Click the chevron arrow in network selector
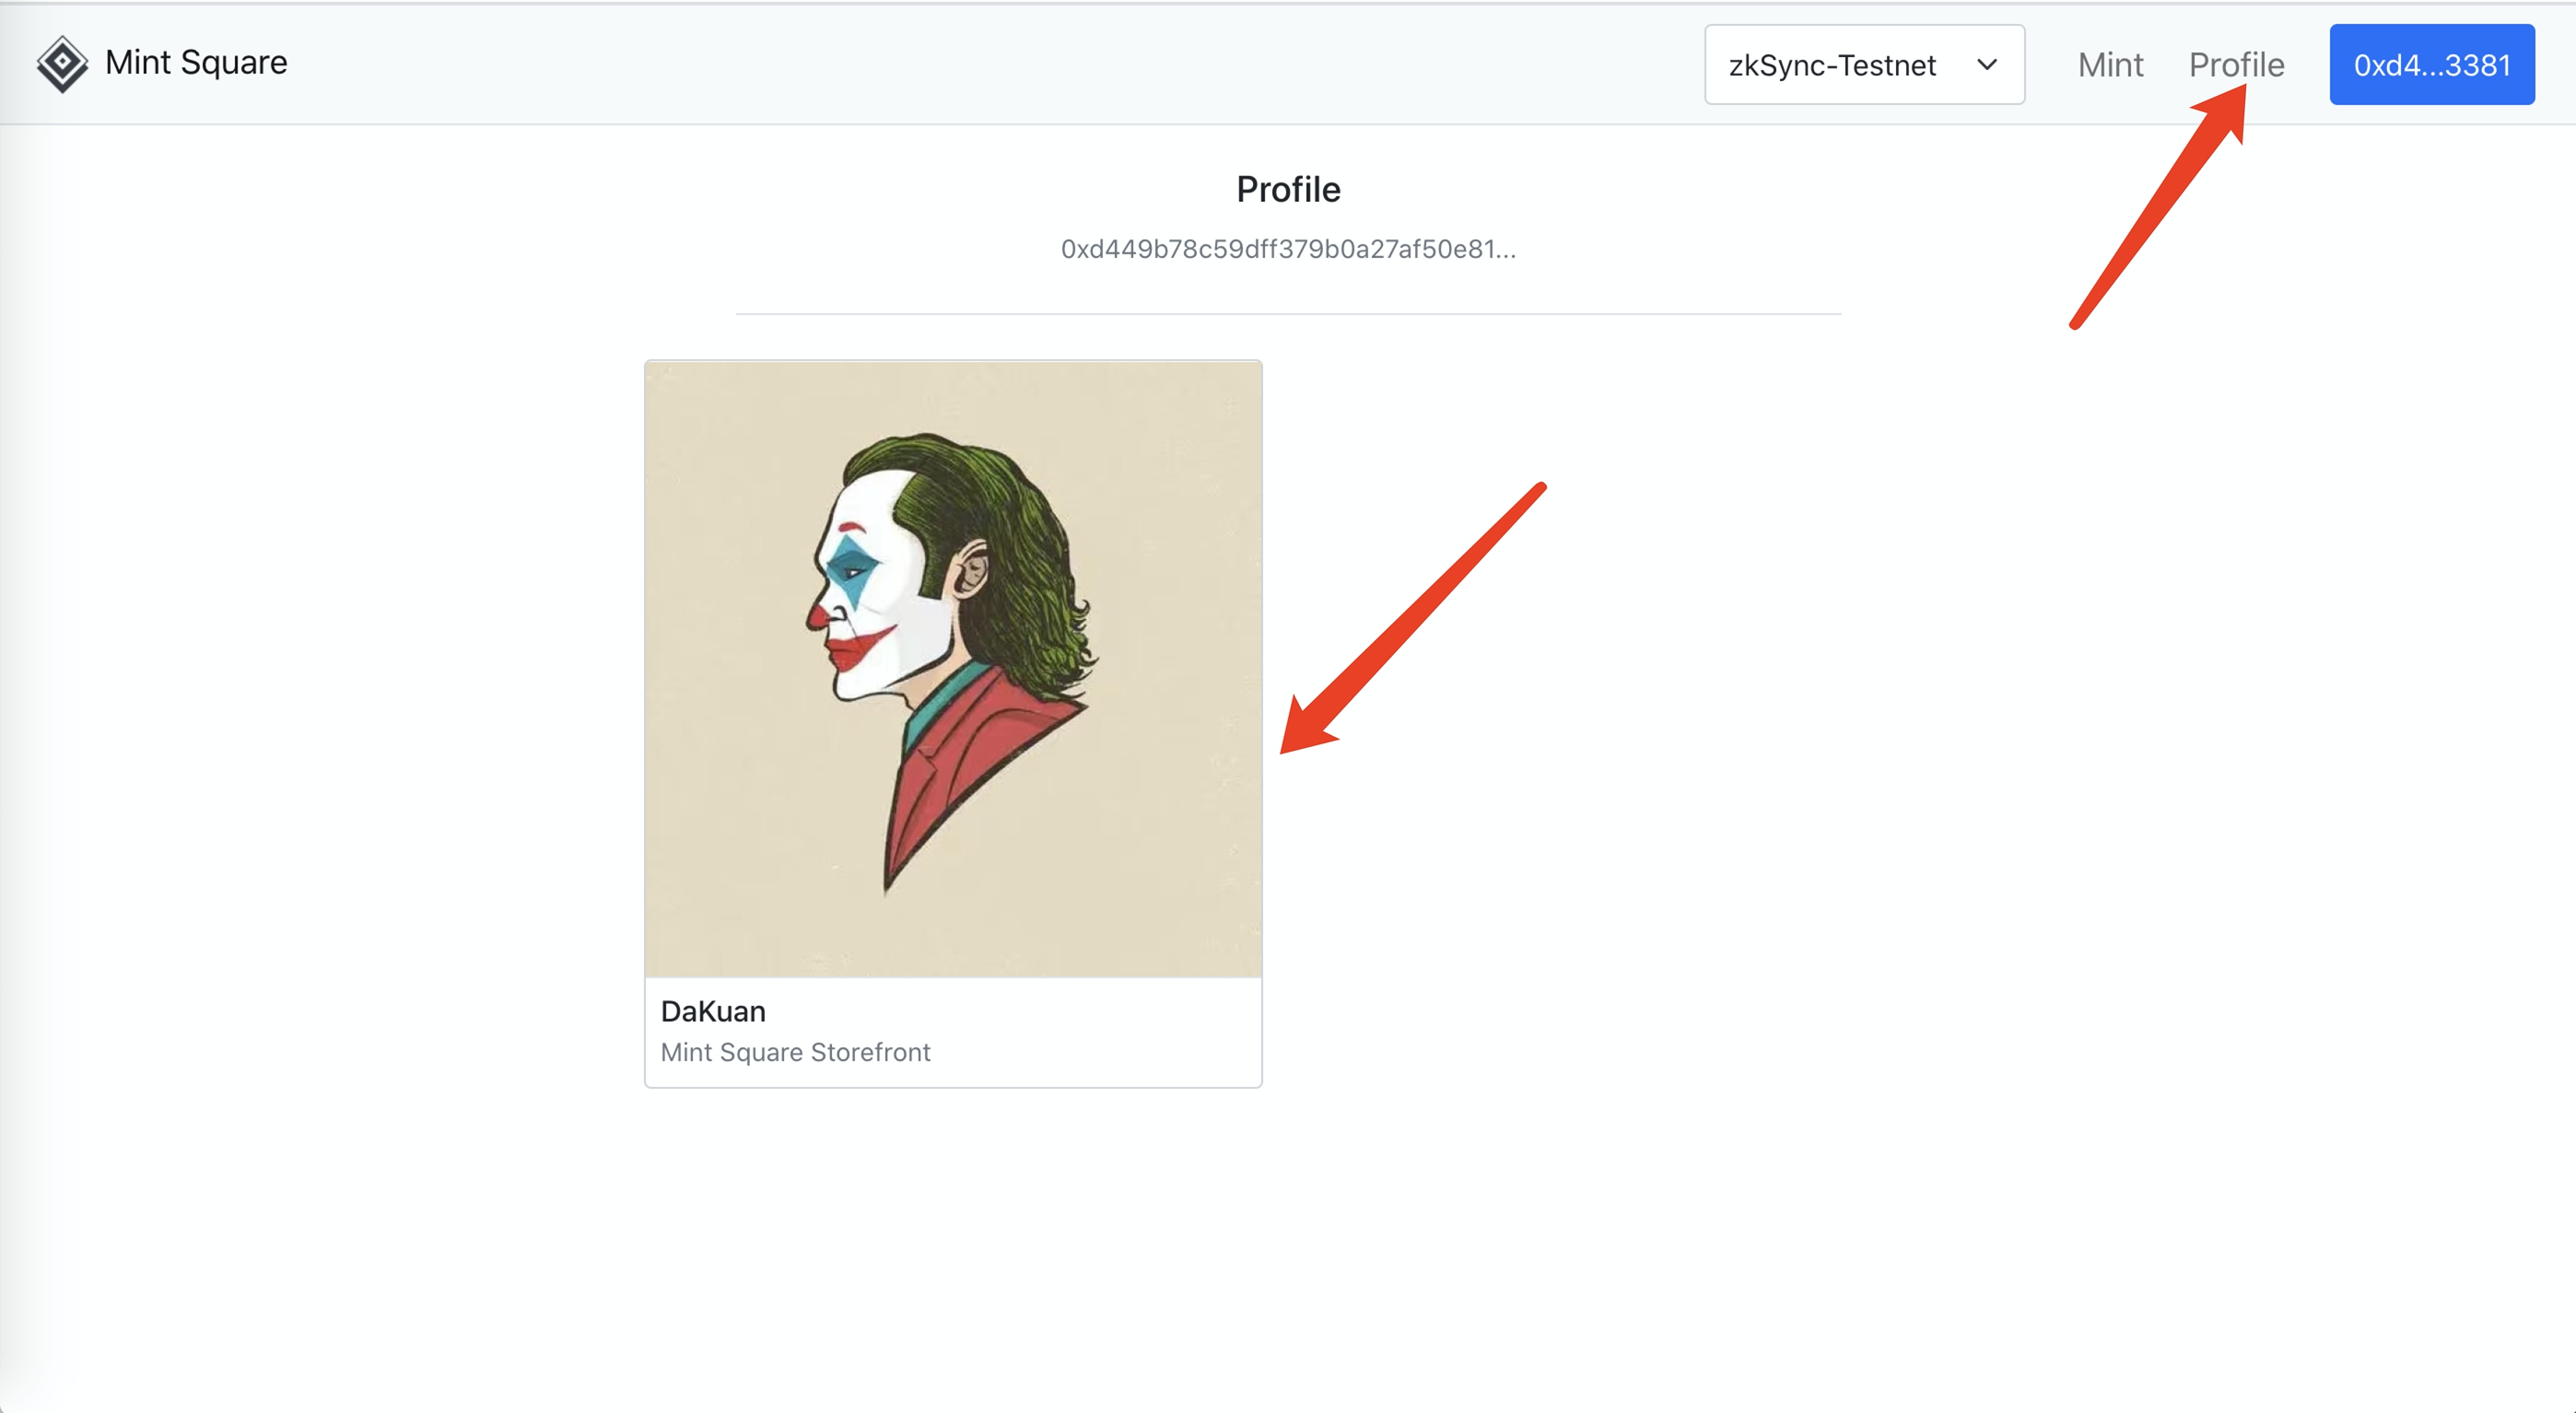 coord(1986,65)
